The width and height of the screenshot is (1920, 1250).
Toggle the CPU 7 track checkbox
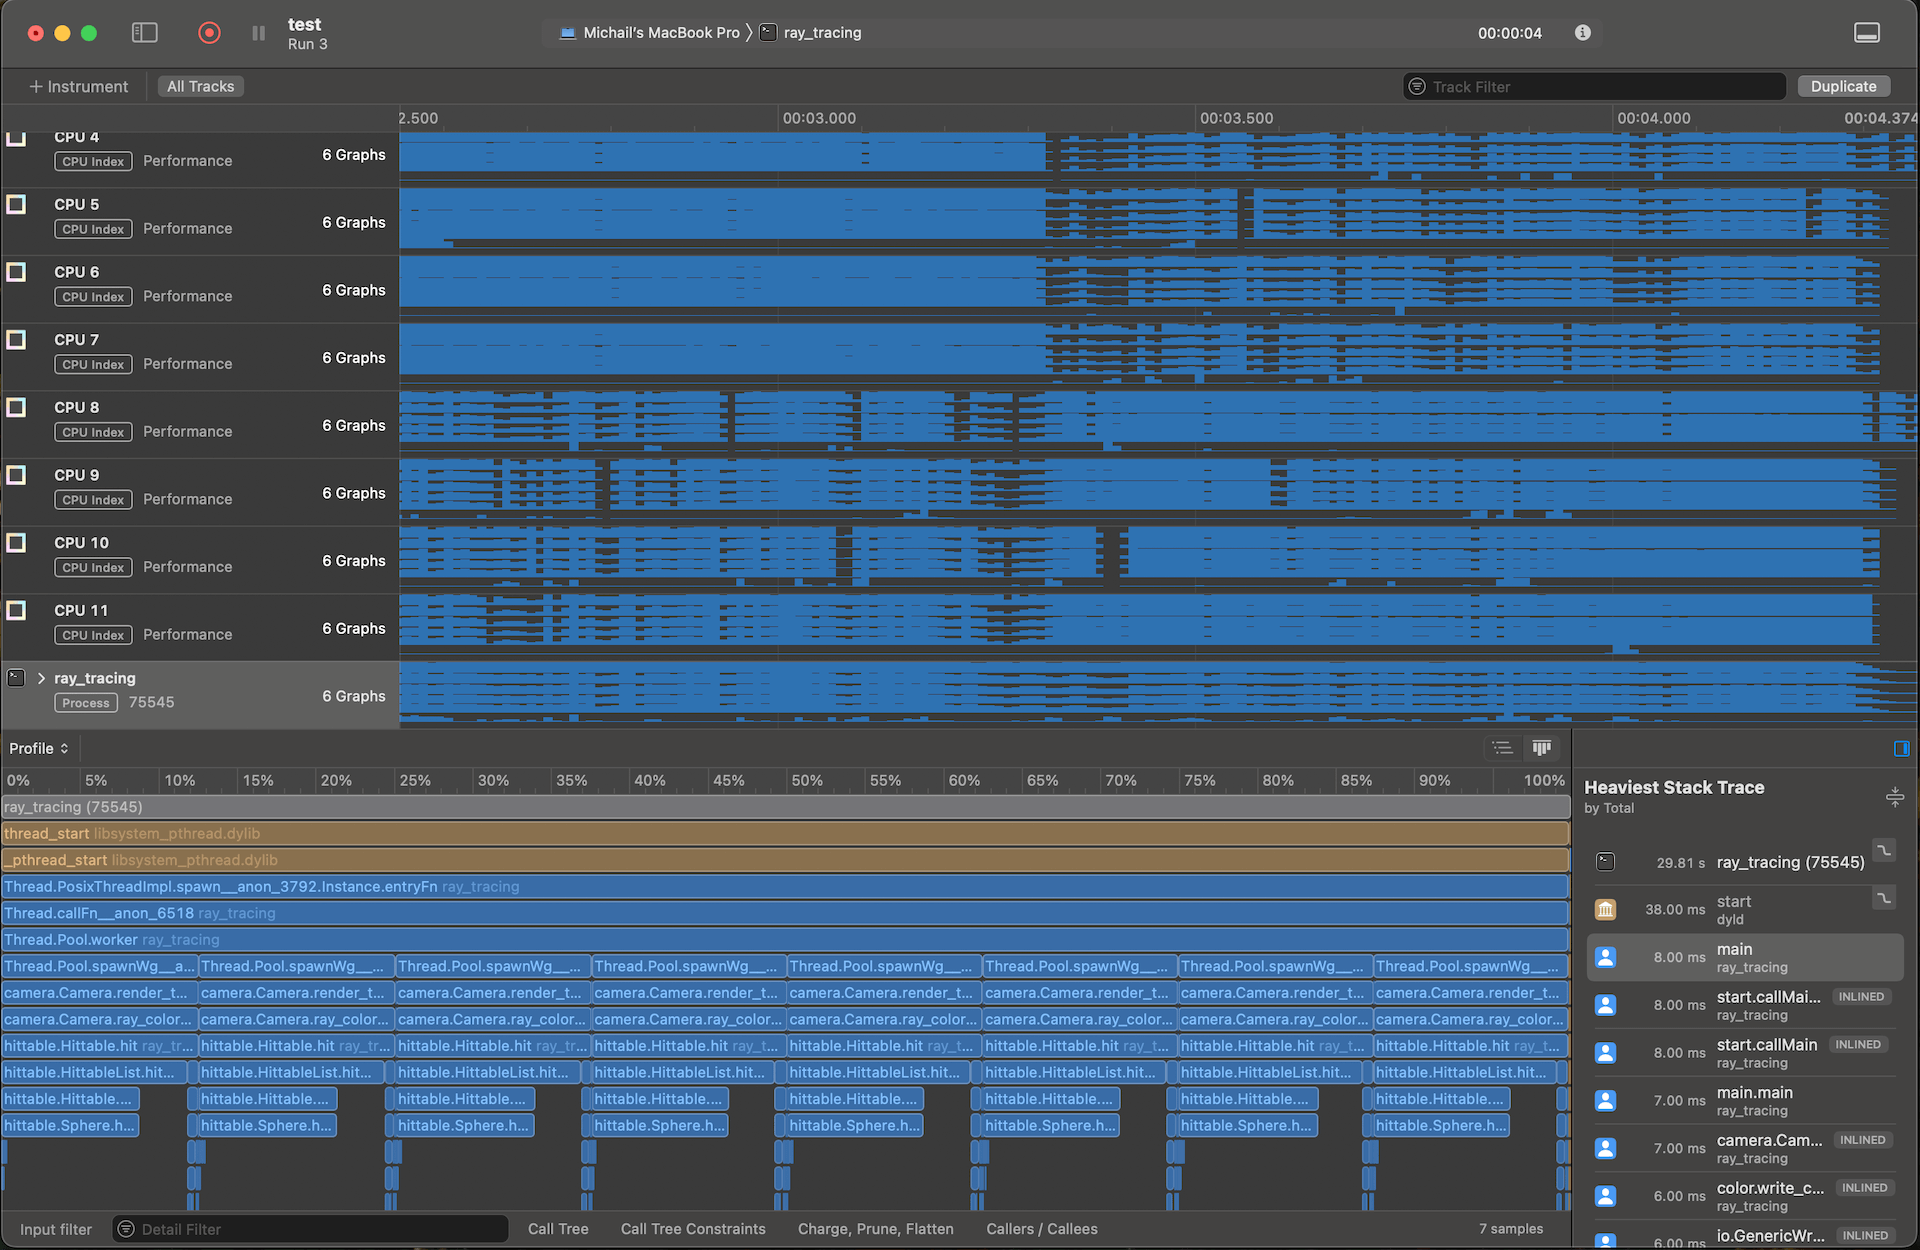click(x=16, y=340)
